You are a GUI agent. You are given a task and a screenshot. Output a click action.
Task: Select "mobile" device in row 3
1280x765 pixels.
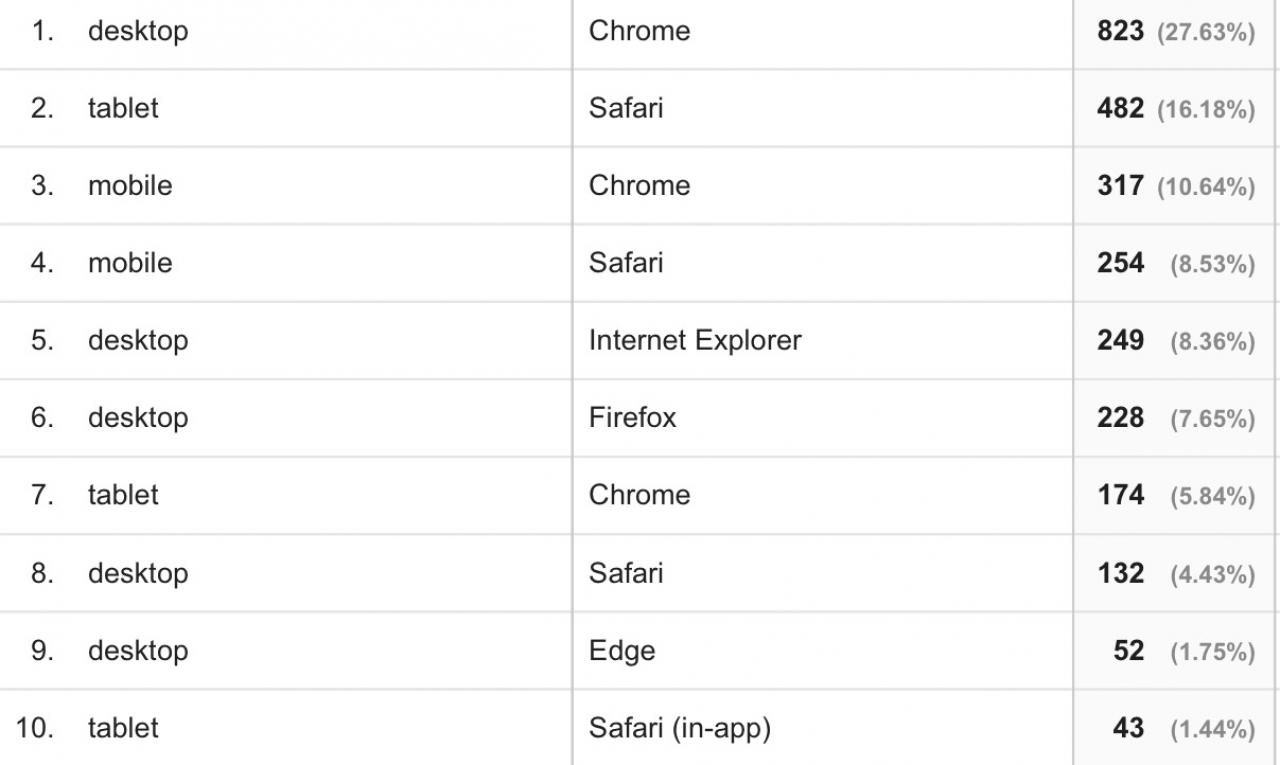pyautogui.click(x=130, y=186)
